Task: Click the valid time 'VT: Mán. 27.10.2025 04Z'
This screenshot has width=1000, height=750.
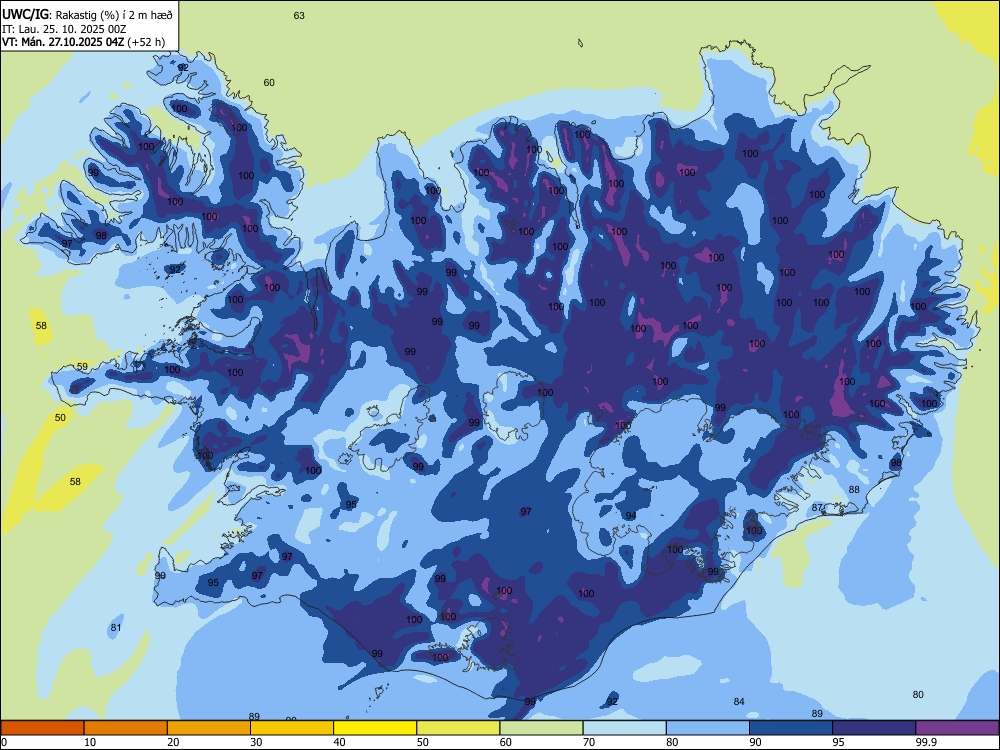Action: click(63, 43)
